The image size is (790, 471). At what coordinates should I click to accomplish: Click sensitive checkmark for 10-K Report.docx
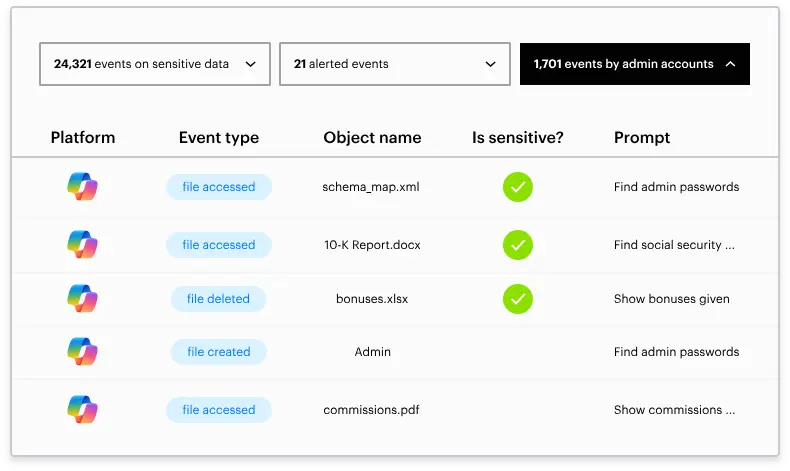tap(518, 245)
